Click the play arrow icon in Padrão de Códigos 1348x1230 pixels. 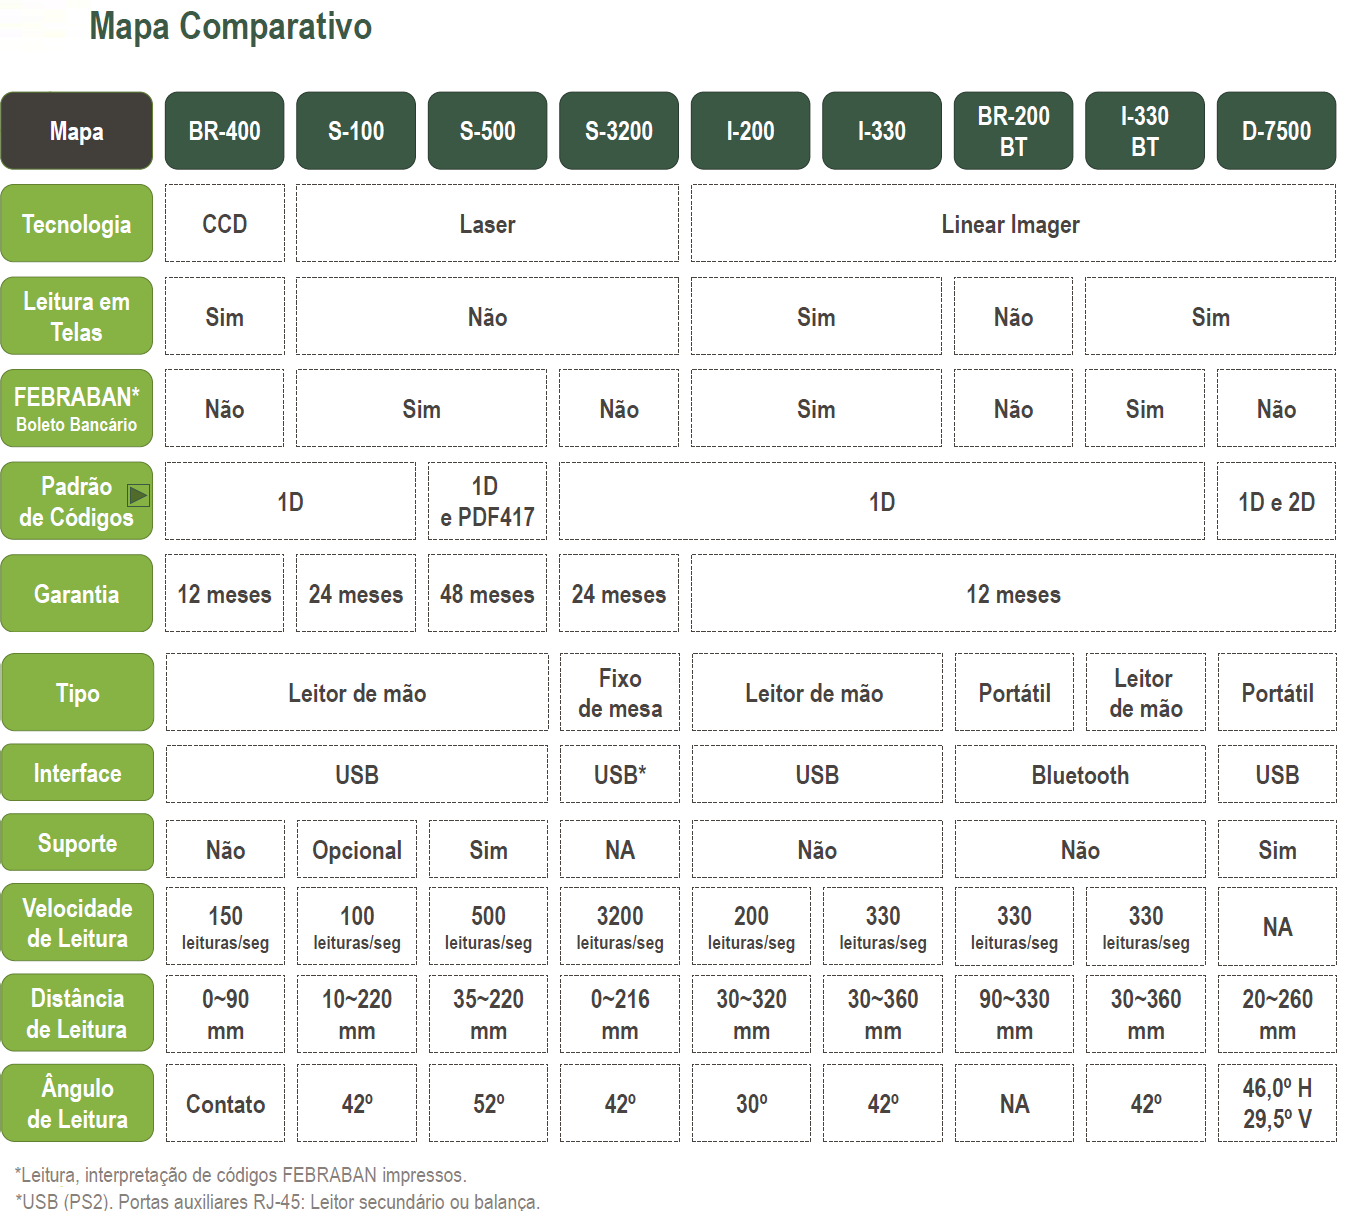point(138,495)
